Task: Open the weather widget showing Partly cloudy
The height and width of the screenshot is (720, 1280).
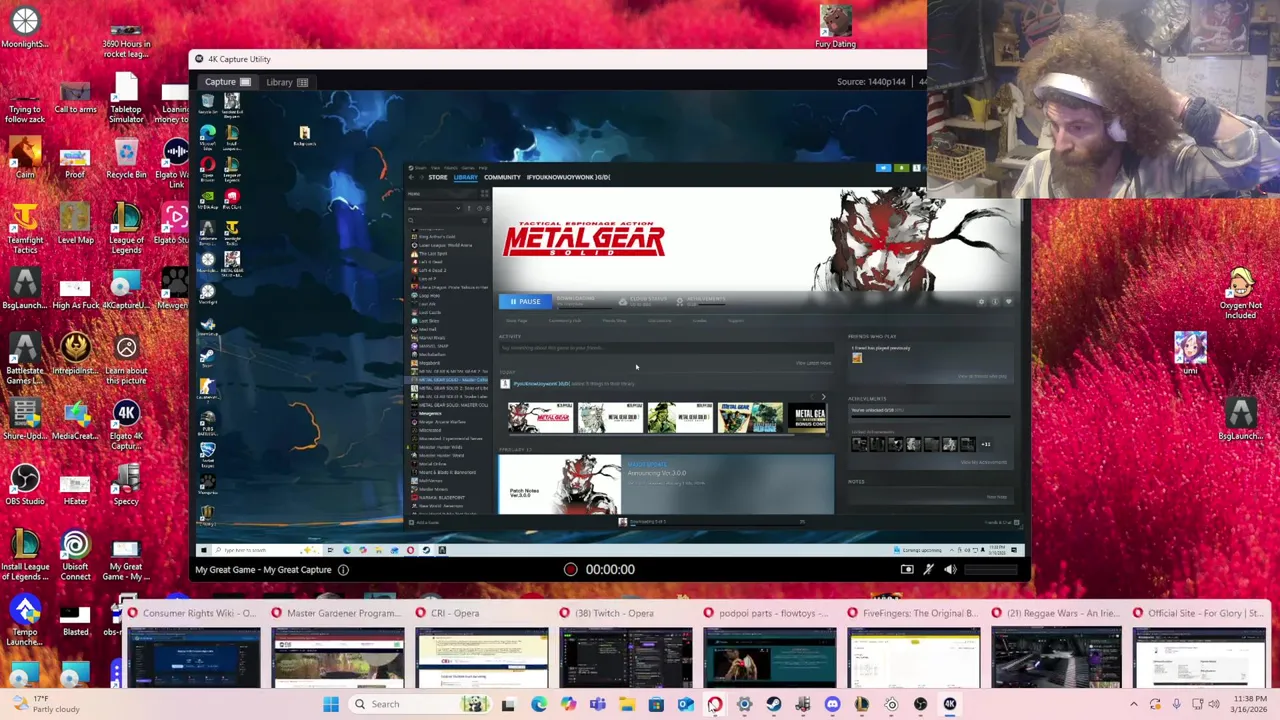Action: 43,704
